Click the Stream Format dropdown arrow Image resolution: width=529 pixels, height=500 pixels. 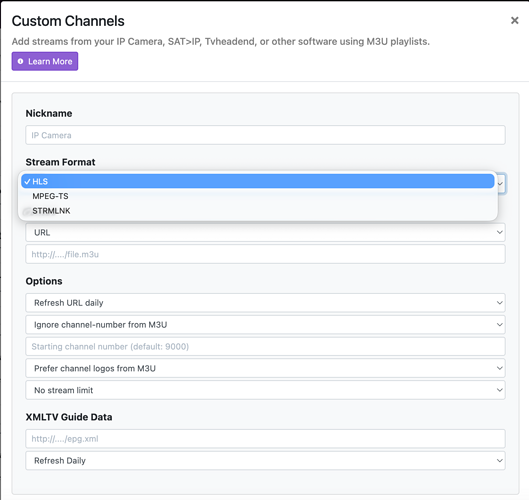coord(500,184)
